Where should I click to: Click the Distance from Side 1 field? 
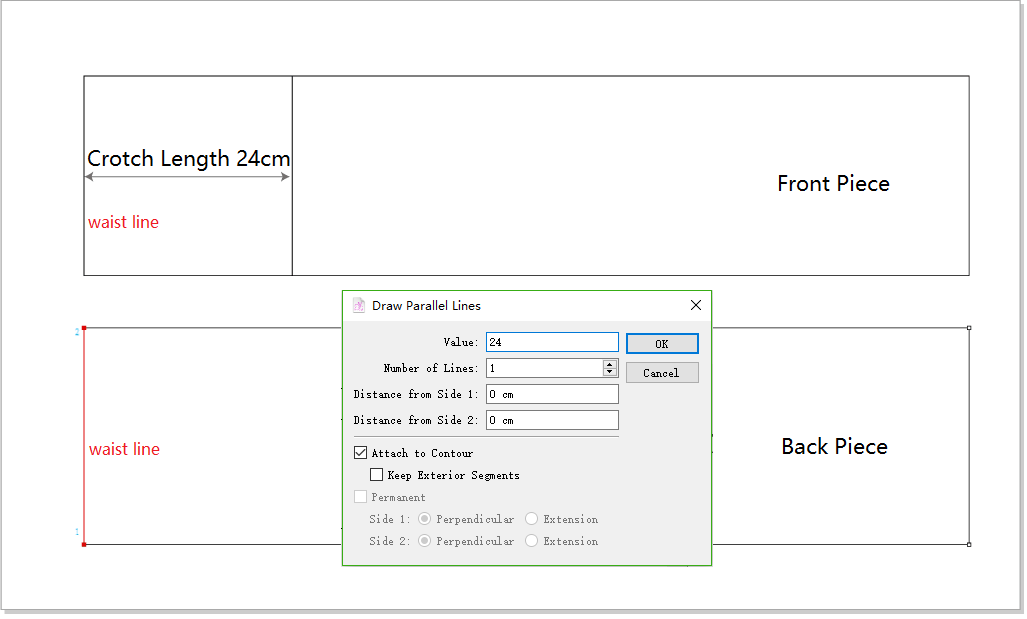pyautogui.click(x=552, y=394)
